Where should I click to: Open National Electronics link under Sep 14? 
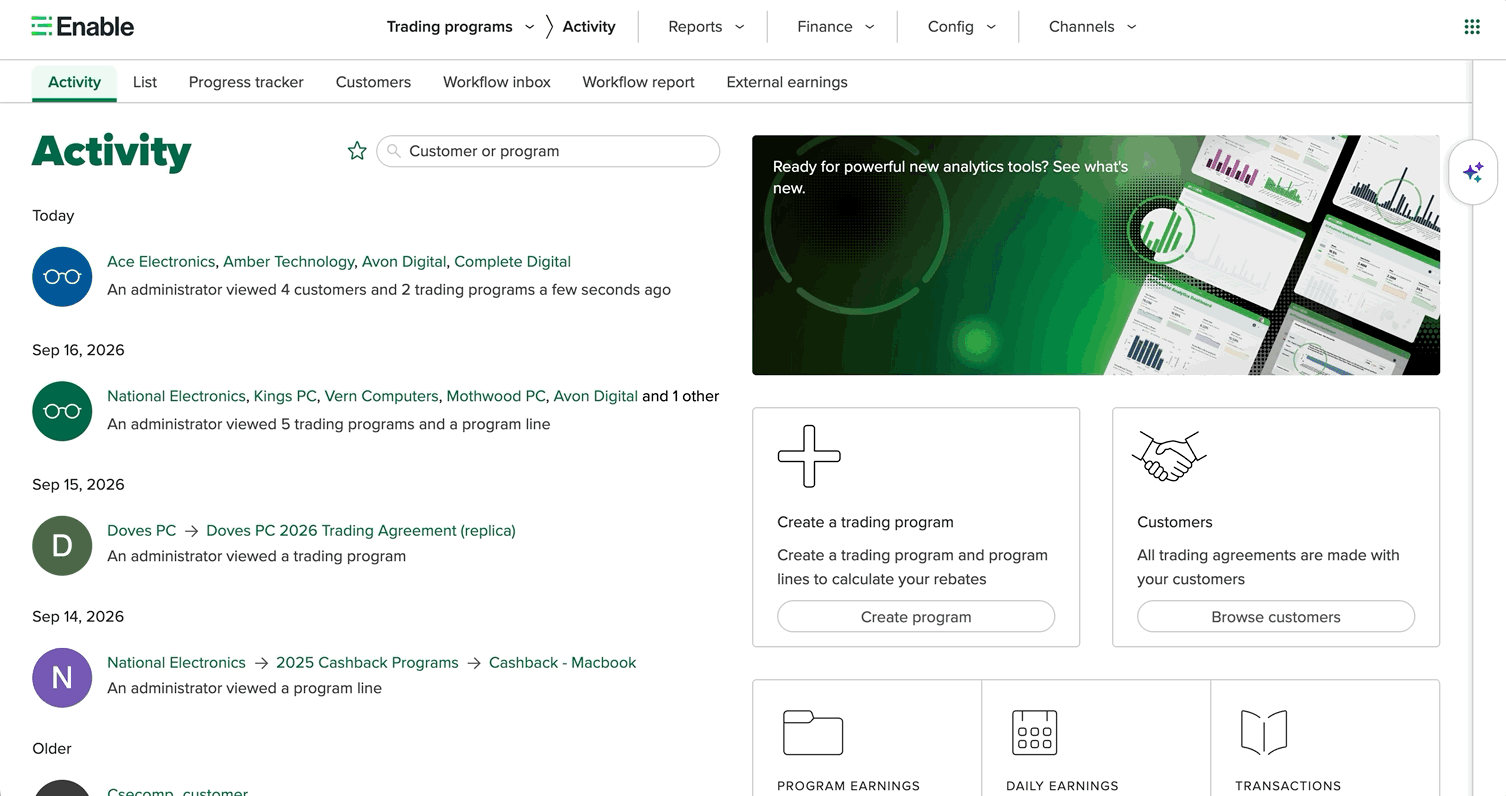click(x=176, y=663)
